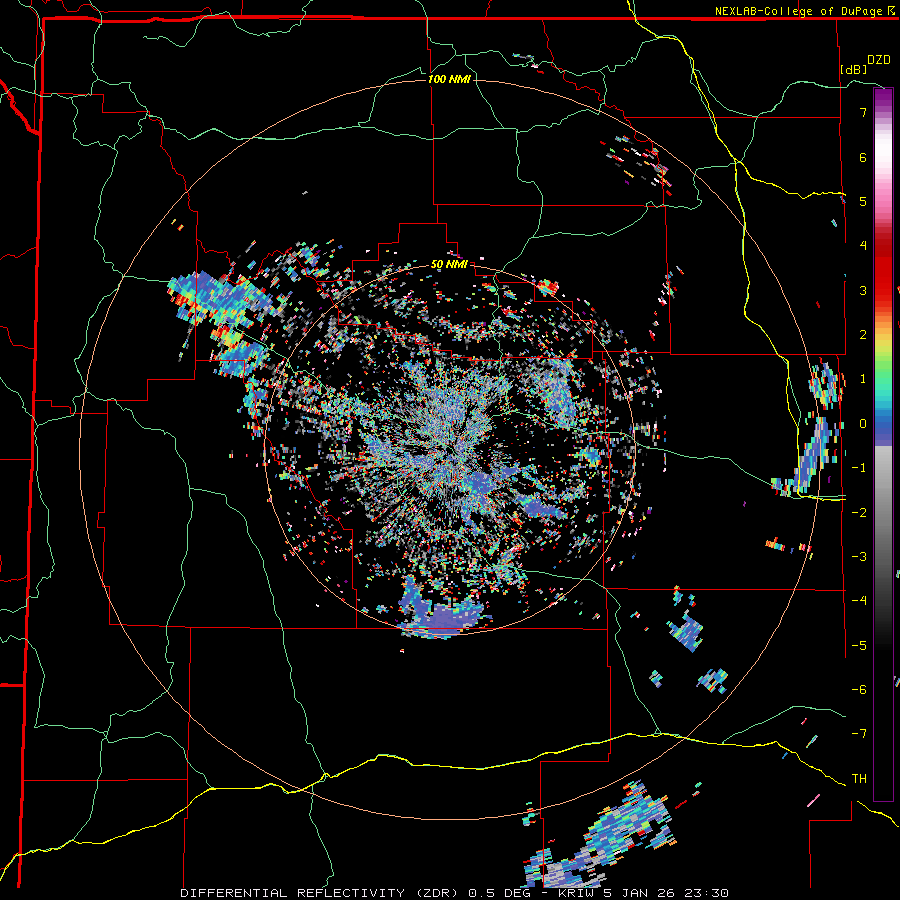
Task: Click the [dB] unit label
Action: pyautogui.click(x=853, y=69)
